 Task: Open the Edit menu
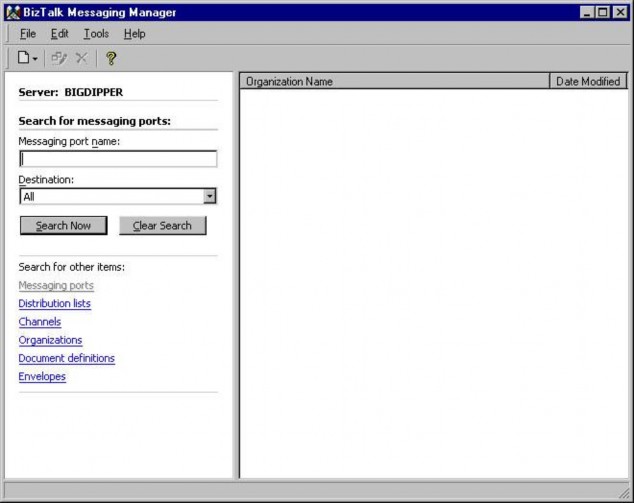pos(59,34)
